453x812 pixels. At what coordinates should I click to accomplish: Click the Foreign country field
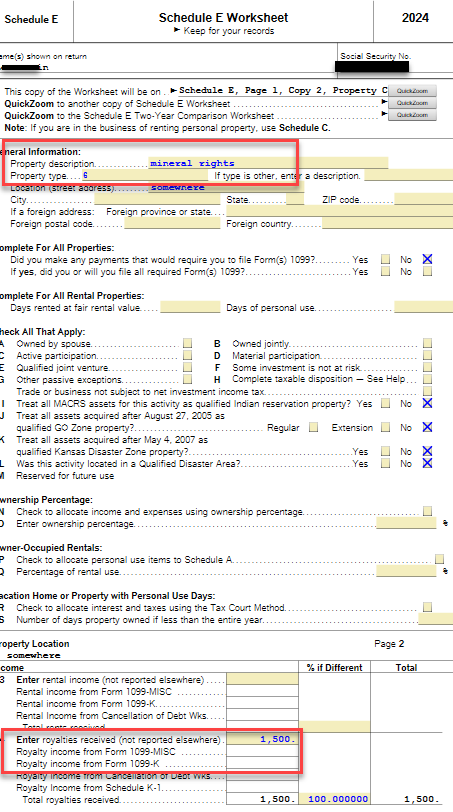coord(387,224)
